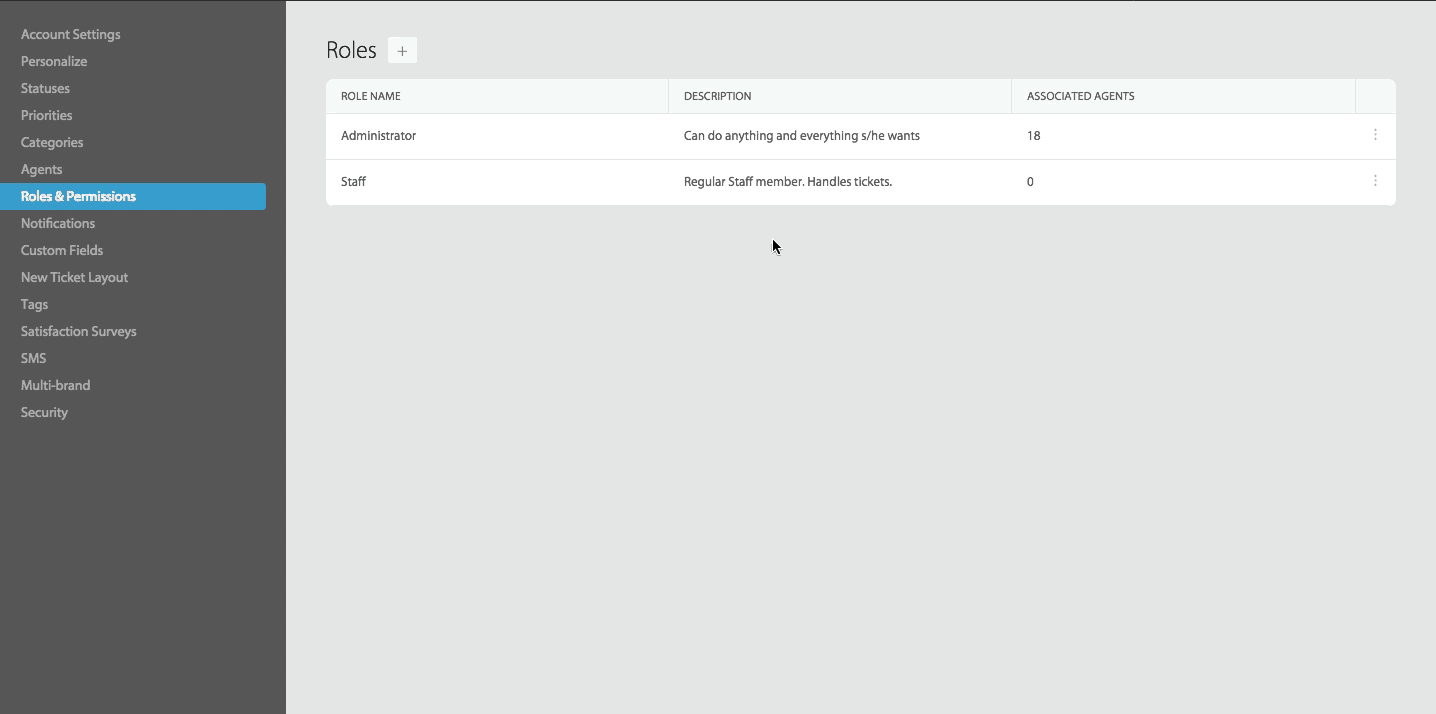
Task: Go to Account Settings
Action: click(70, 34)
